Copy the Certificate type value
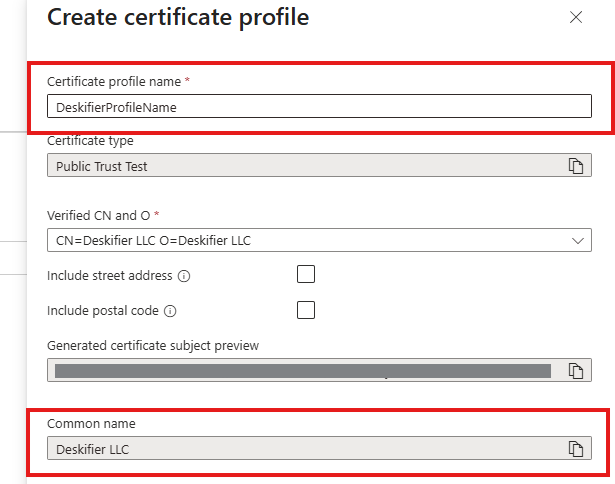 pos(576,166)
